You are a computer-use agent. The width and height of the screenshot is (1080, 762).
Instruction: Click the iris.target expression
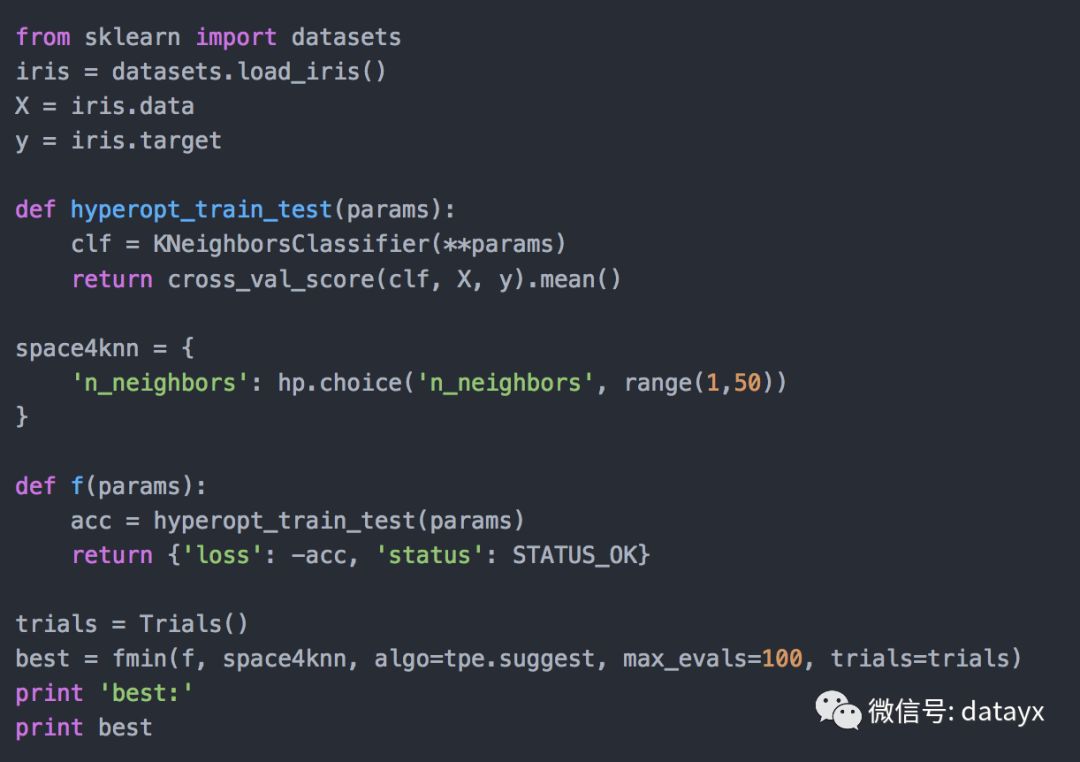click(146, 141)
